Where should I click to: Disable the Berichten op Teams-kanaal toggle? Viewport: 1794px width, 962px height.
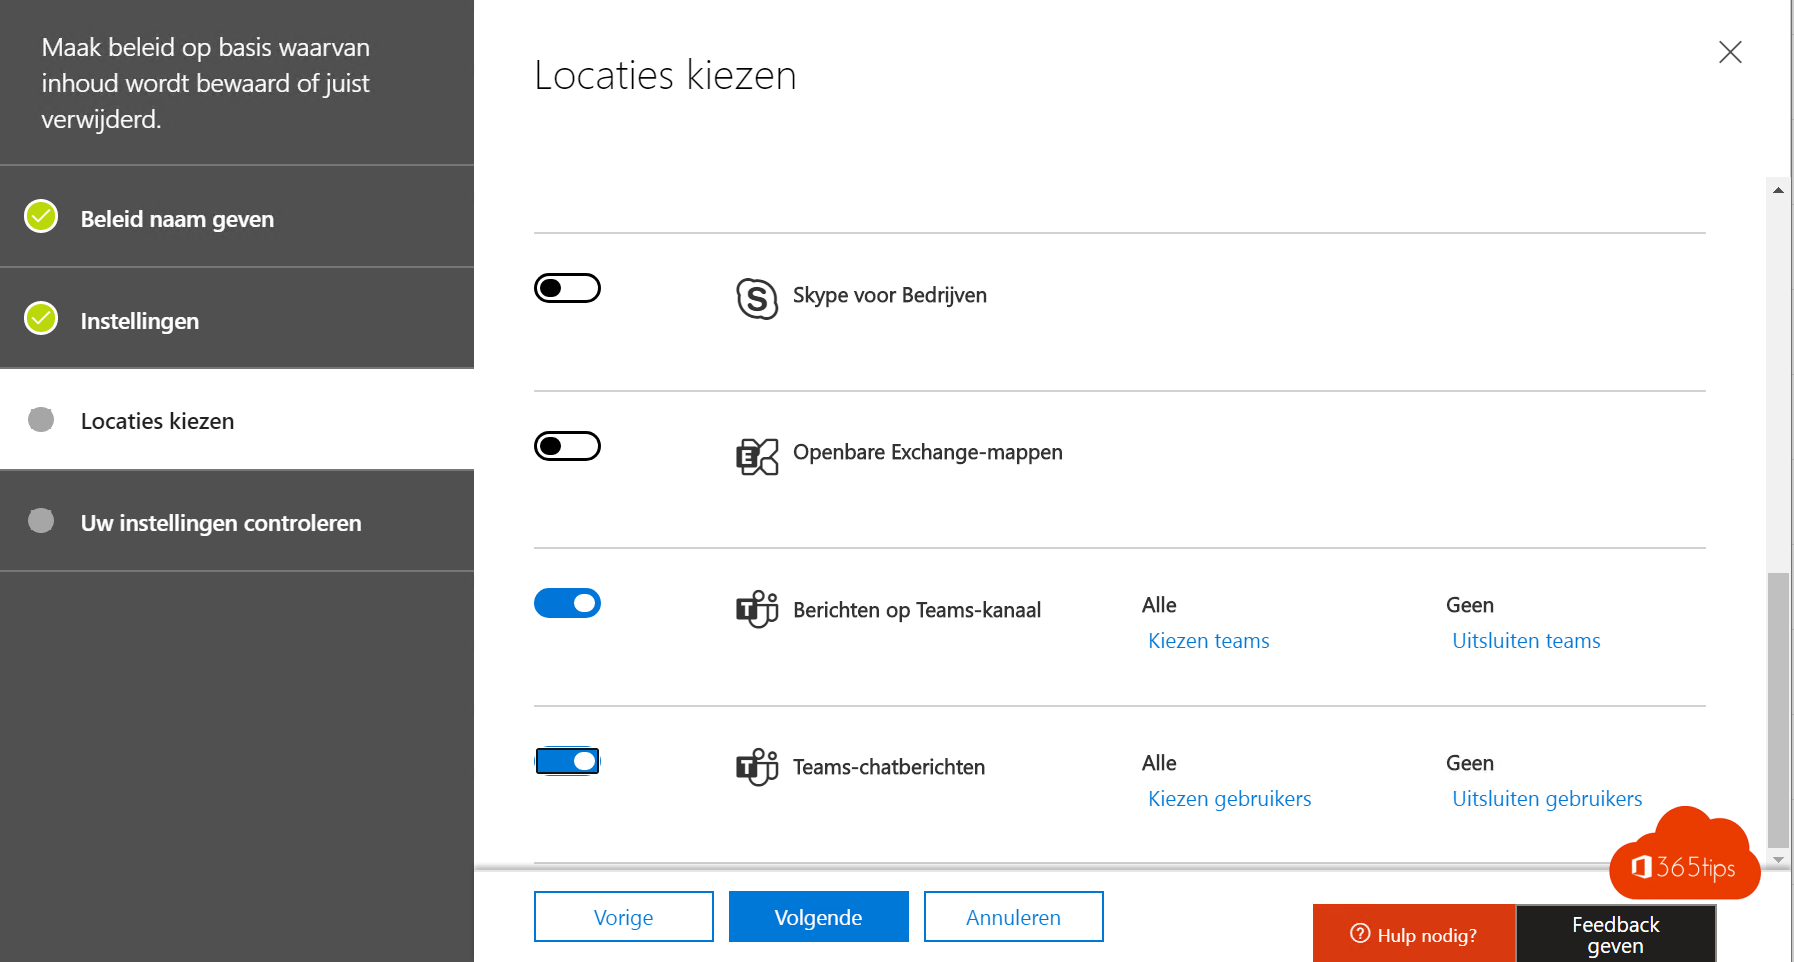point(567,603)
